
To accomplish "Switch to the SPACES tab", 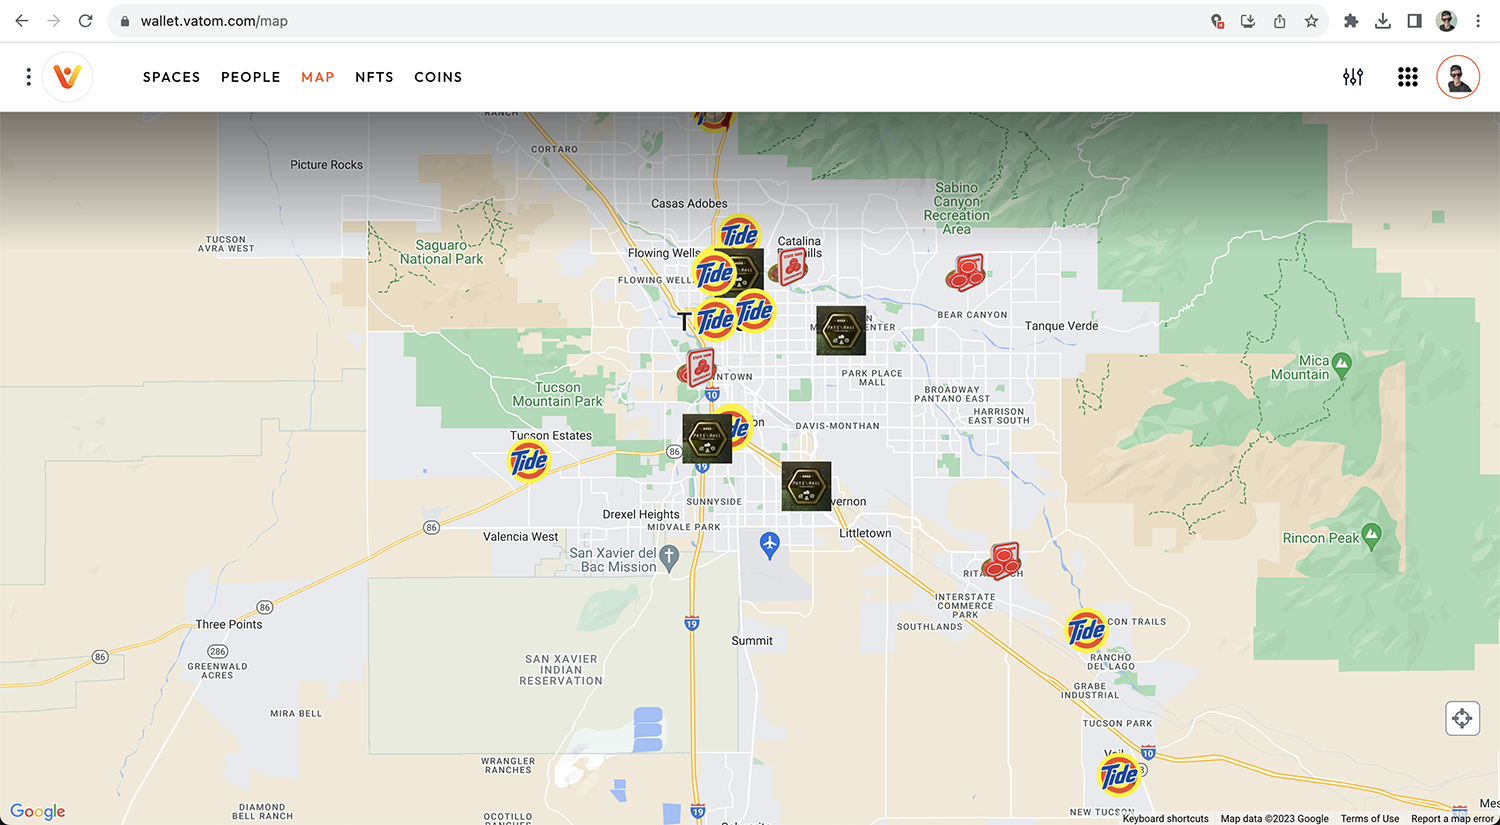I will coord(171,77).
